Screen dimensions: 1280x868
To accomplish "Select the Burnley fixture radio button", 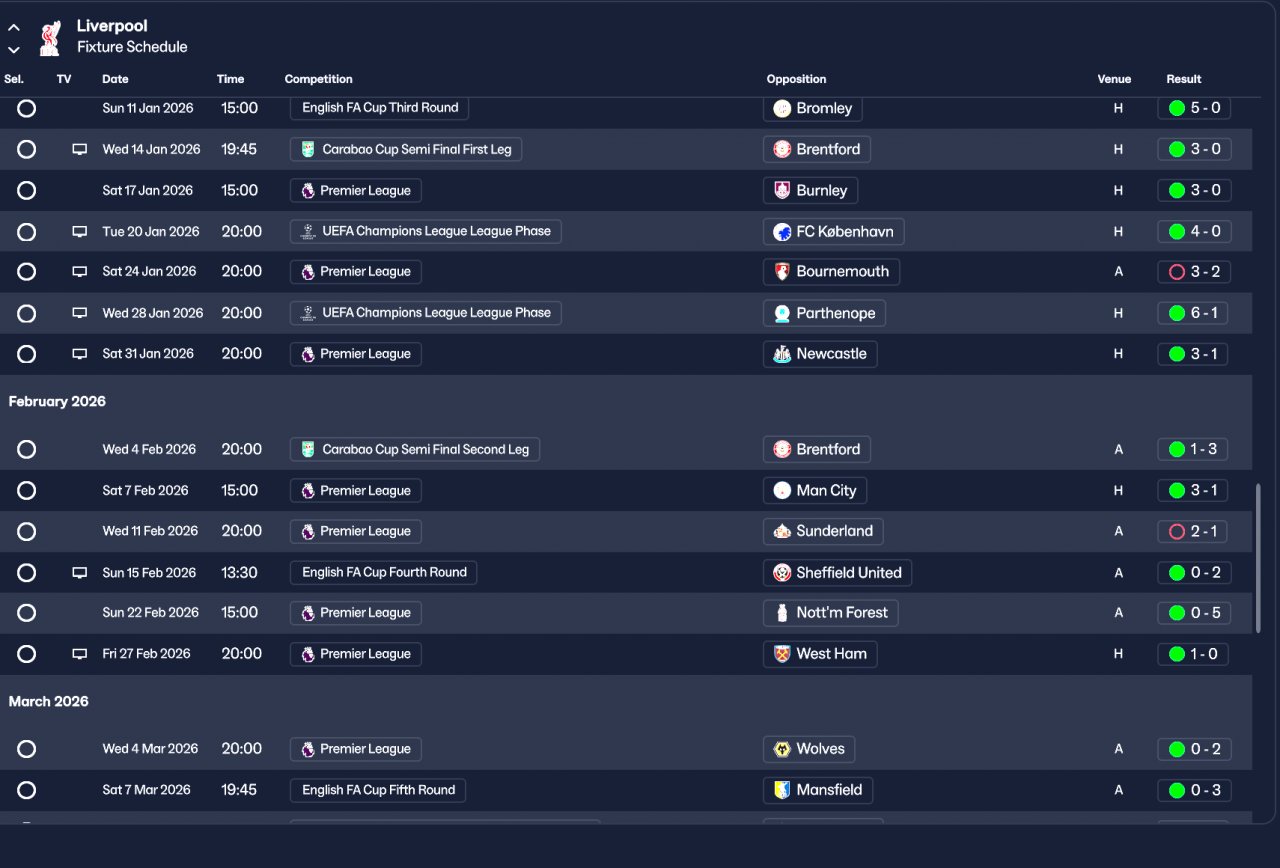I will (x=27, y=190).
